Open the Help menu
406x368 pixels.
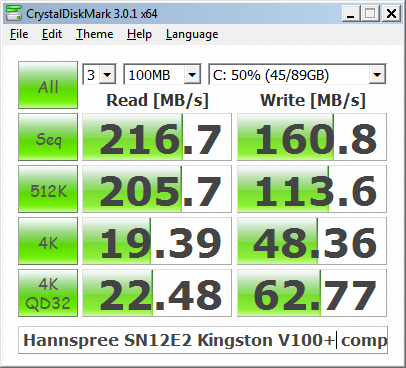(x=139, y=34)
